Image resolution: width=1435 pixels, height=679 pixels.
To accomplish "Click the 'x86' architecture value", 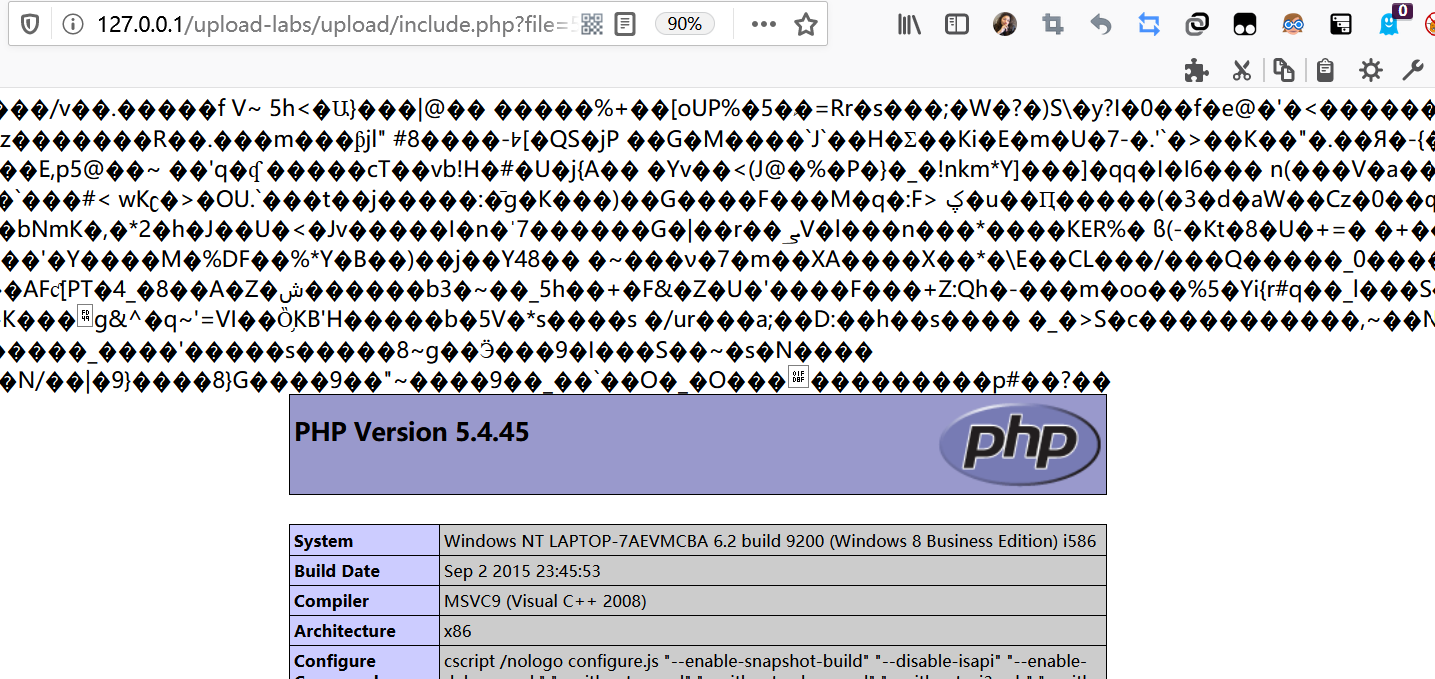I will pyautogui.click(x=458, y=631).
